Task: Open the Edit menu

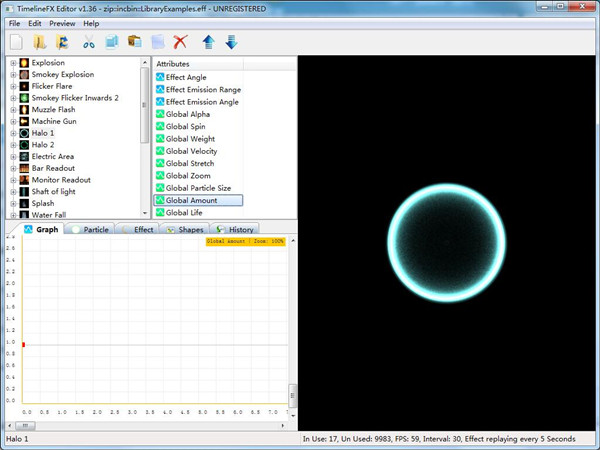Action: [x=35, y=23]
